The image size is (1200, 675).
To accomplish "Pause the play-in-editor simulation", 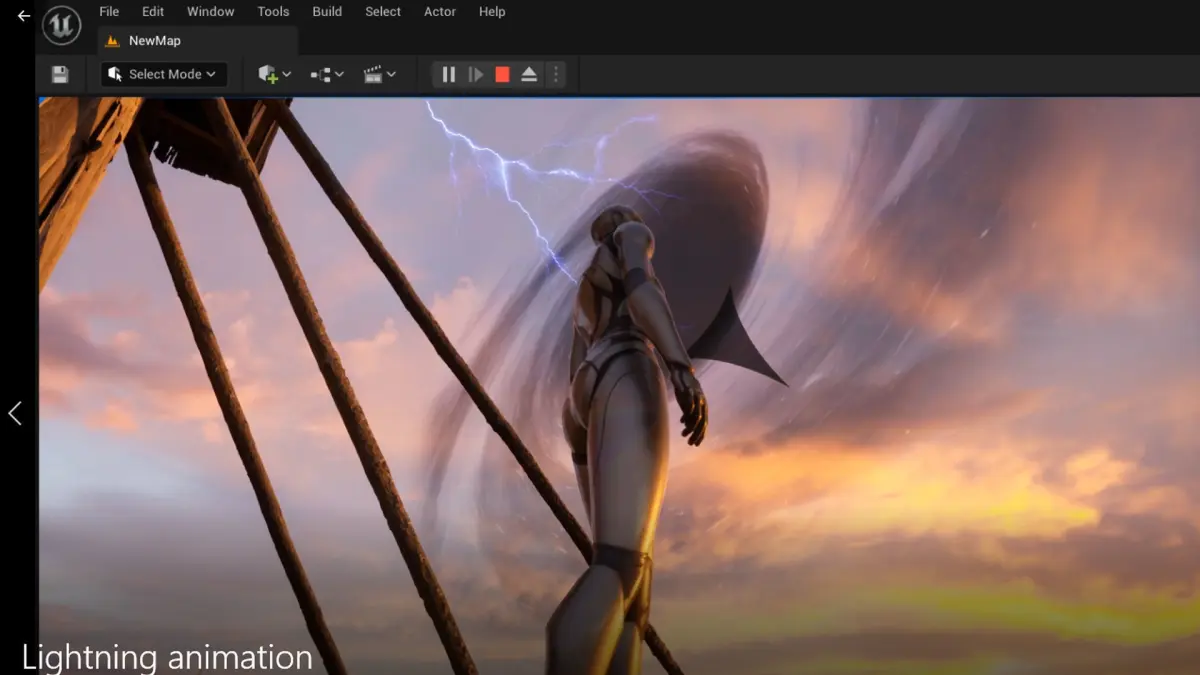I will point(449,74).
